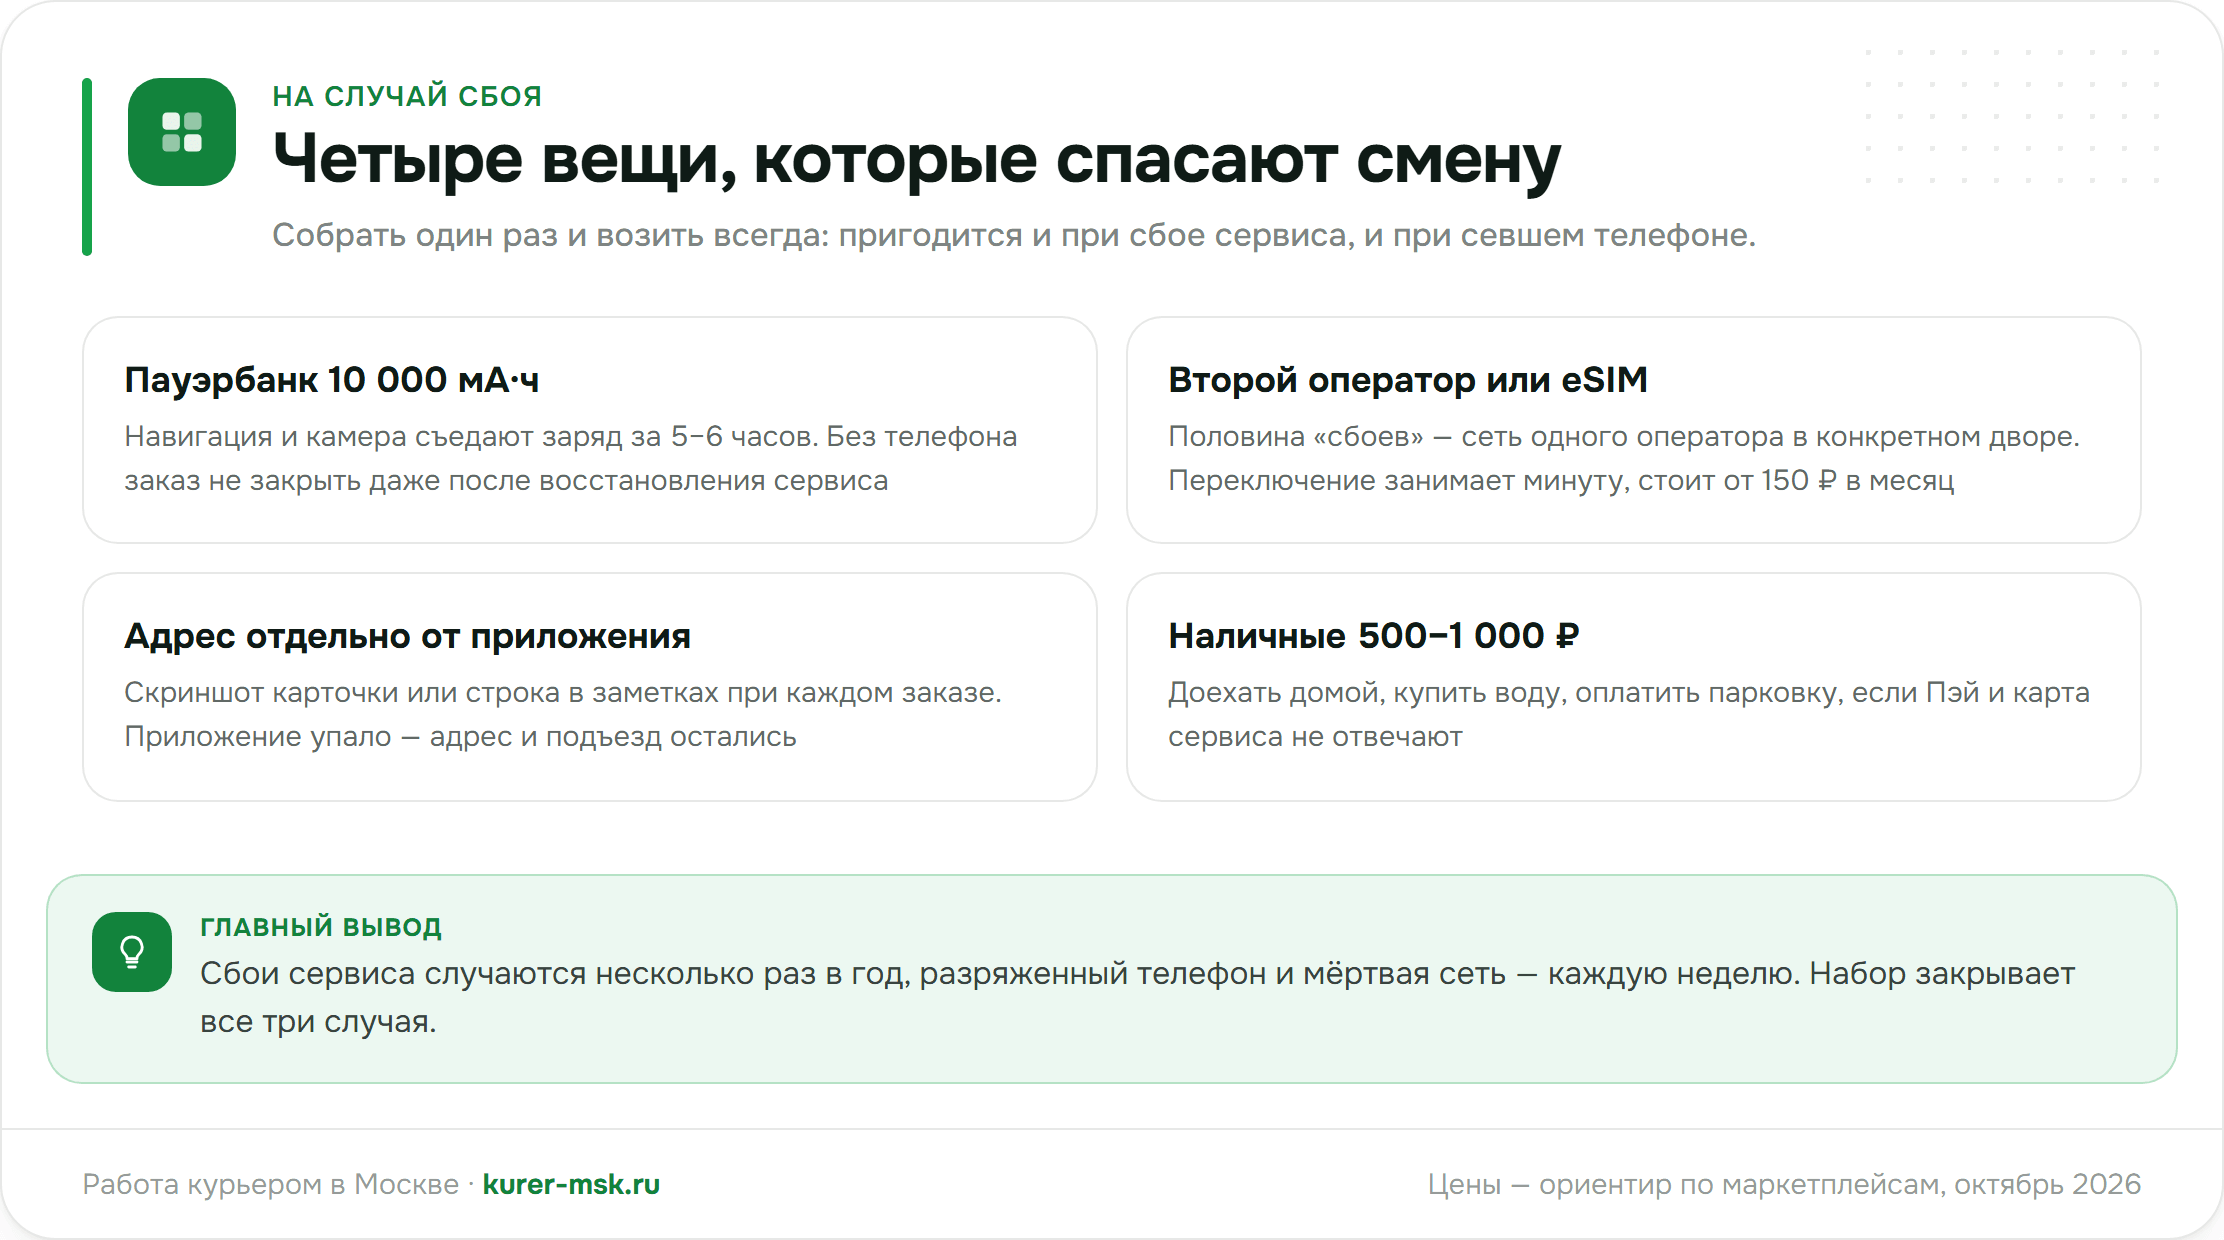This screenshot has width=2224, height=1240.
Task: Click the line "Приложение упало — адрес и подъезд остались"
Action: pyautogui.click(x=460, y=736)
